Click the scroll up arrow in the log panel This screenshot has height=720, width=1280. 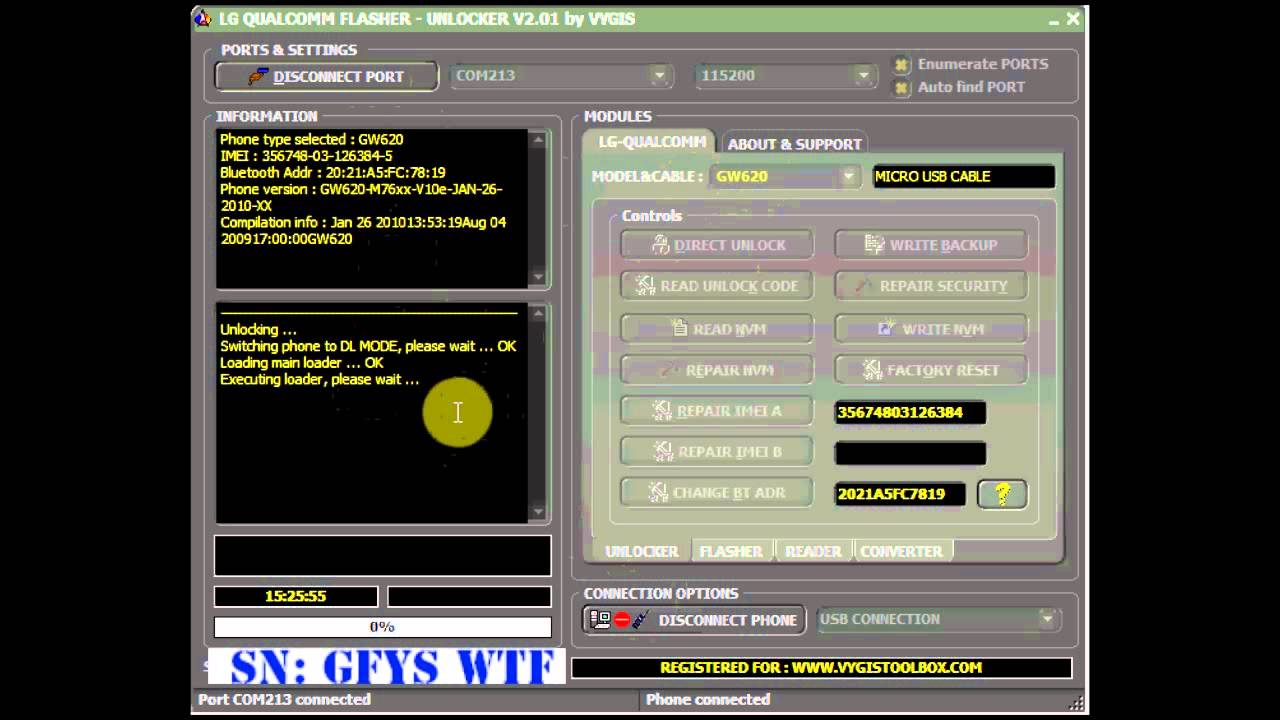tap(539, 313)
